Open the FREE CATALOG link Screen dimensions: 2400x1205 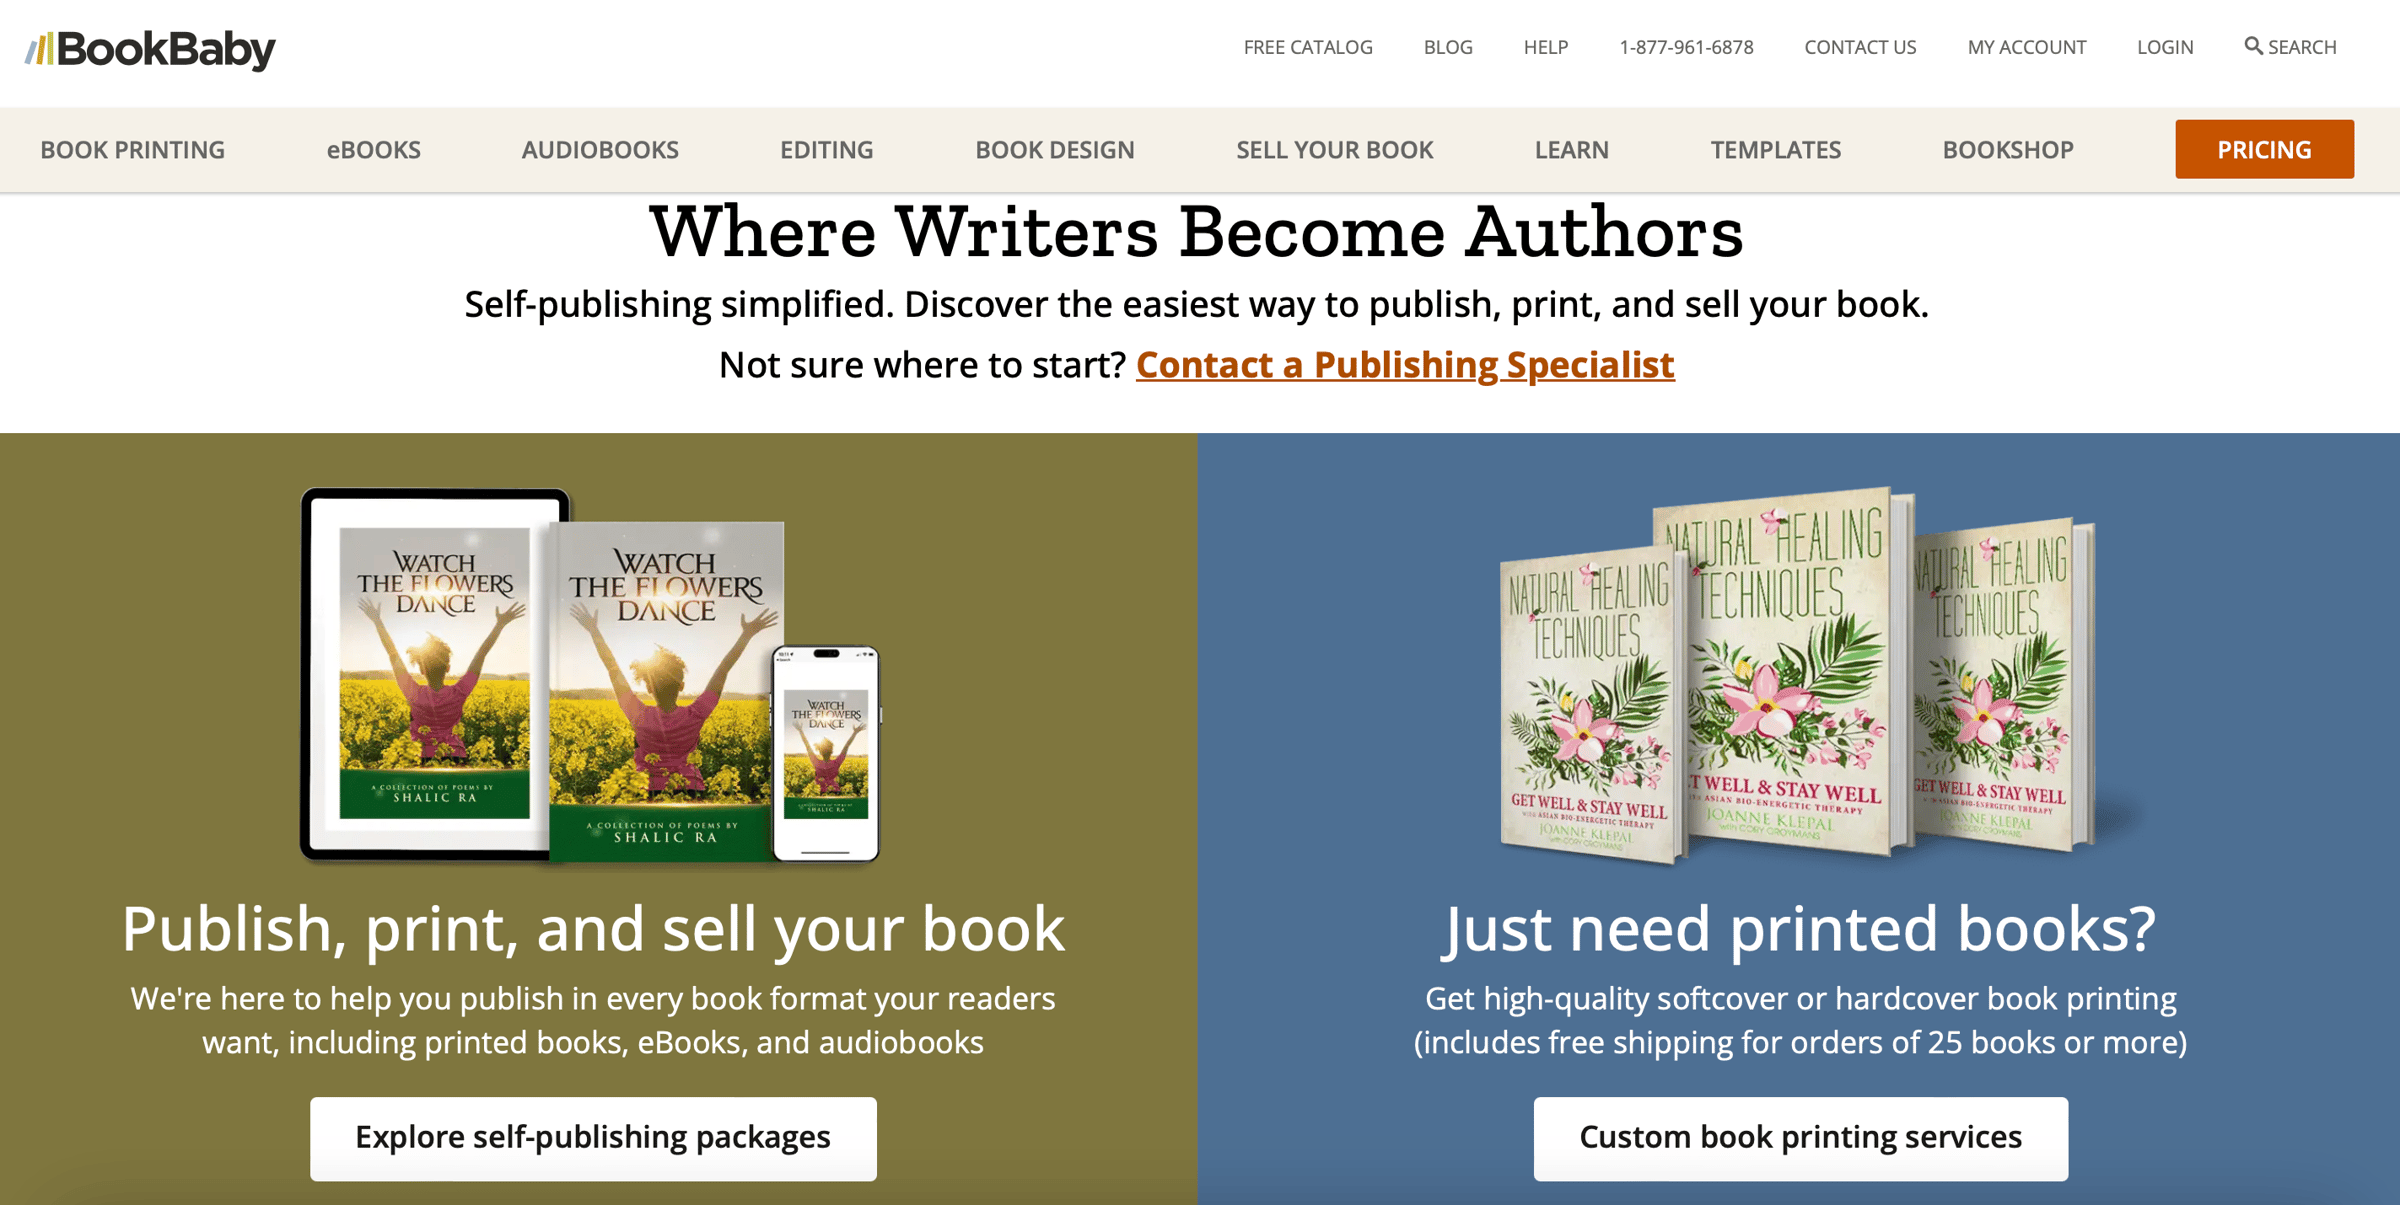coord(1307,47)
